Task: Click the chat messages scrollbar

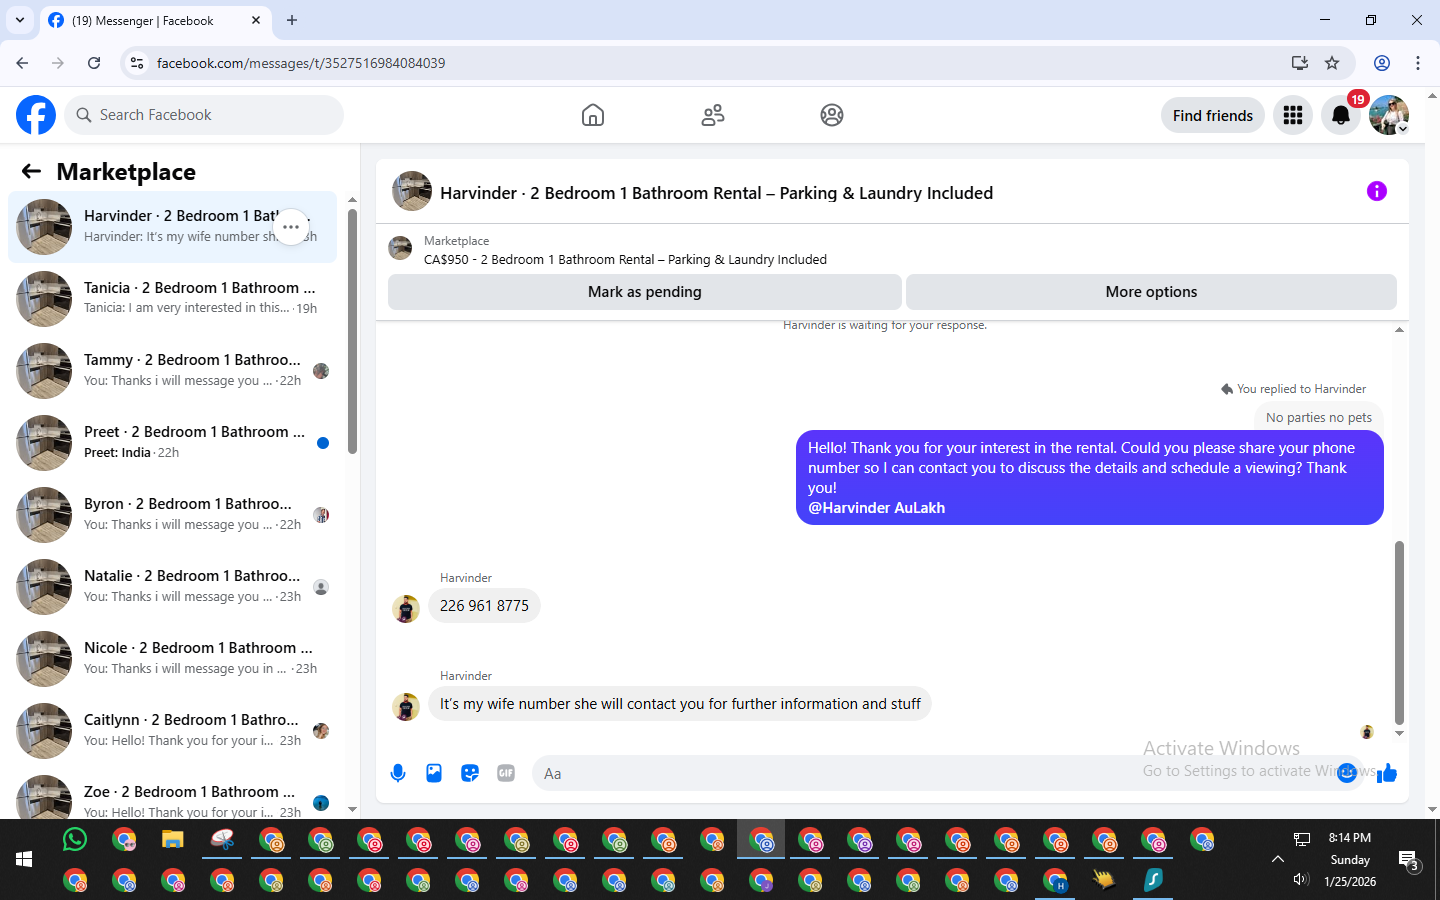Action: coord(1399,632)
